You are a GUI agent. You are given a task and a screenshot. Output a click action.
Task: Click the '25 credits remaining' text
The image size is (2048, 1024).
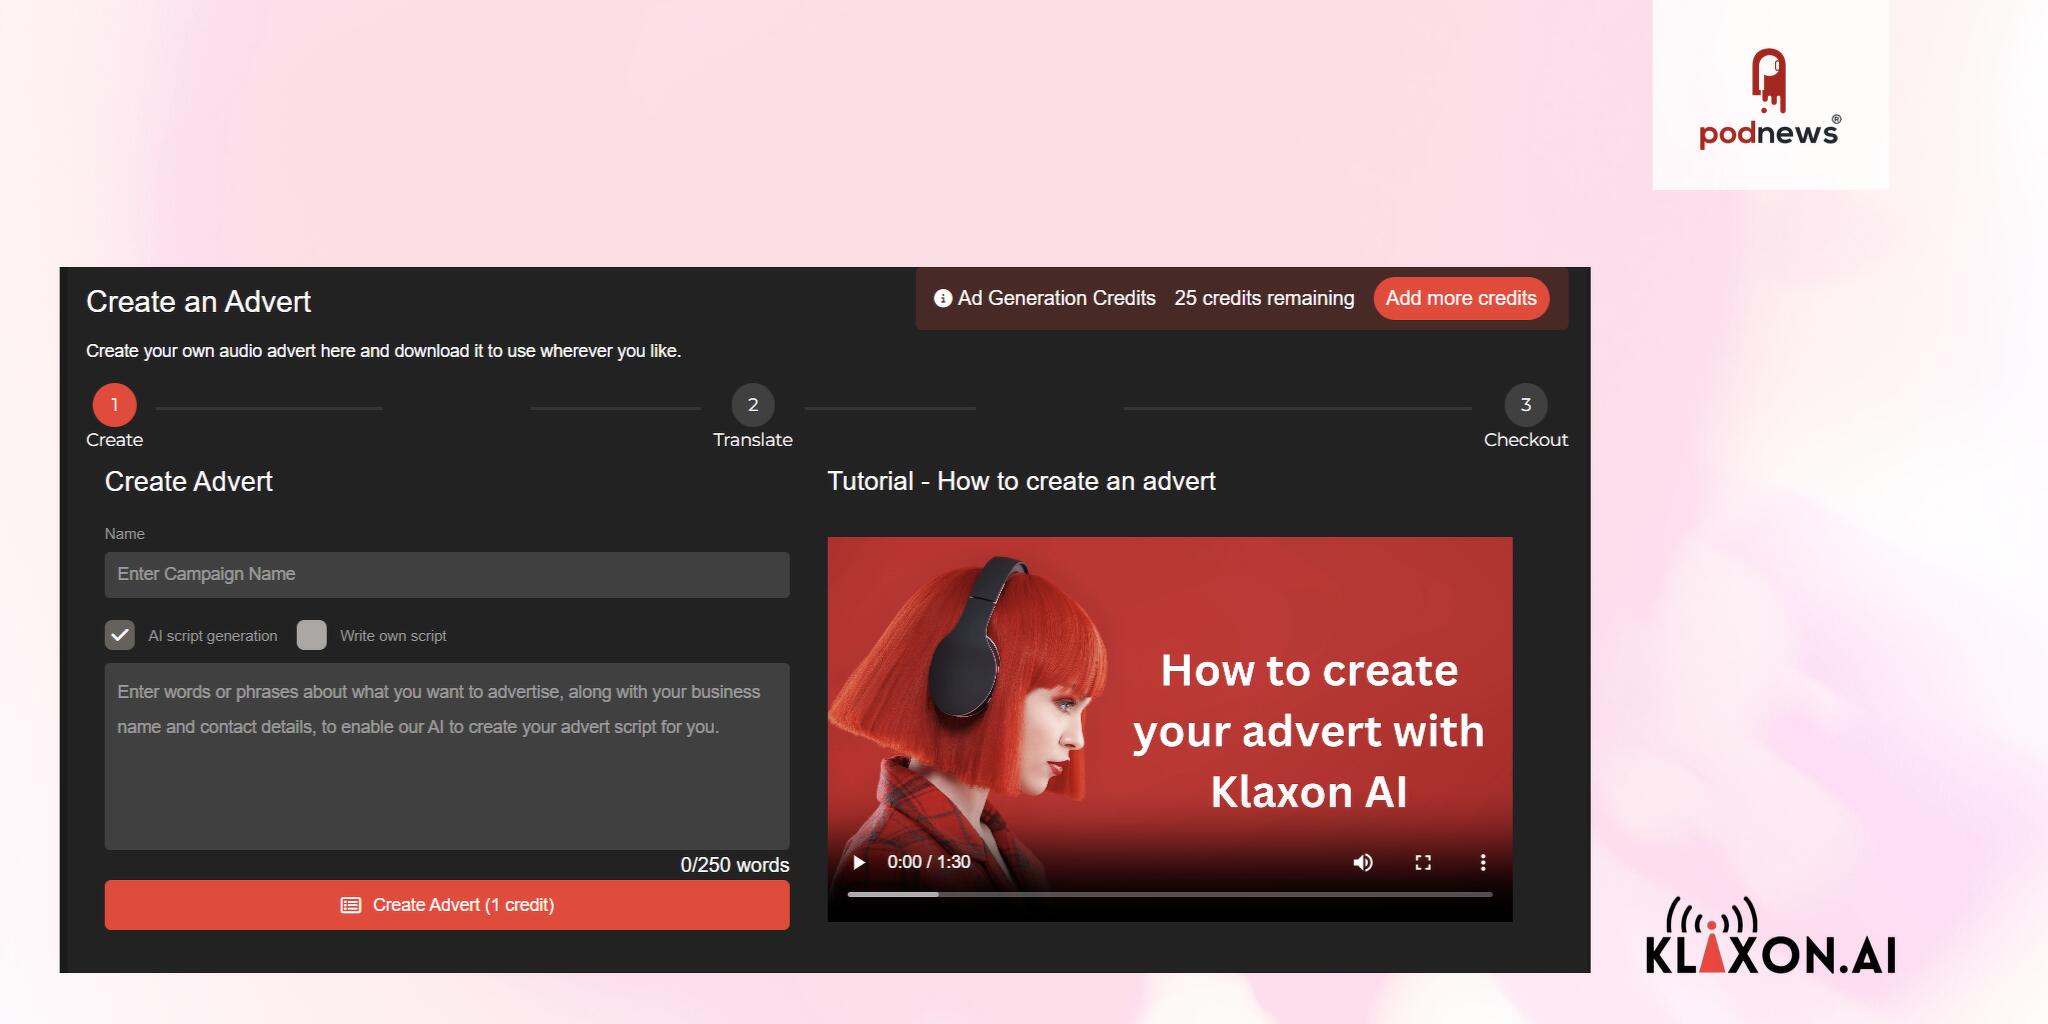point(1264,298)
